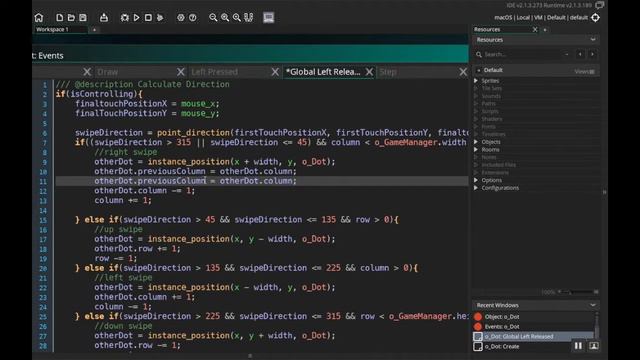Click the user profile icon bottom right
Viewport: 640px width, 360px height.
(x=594, y=346)
